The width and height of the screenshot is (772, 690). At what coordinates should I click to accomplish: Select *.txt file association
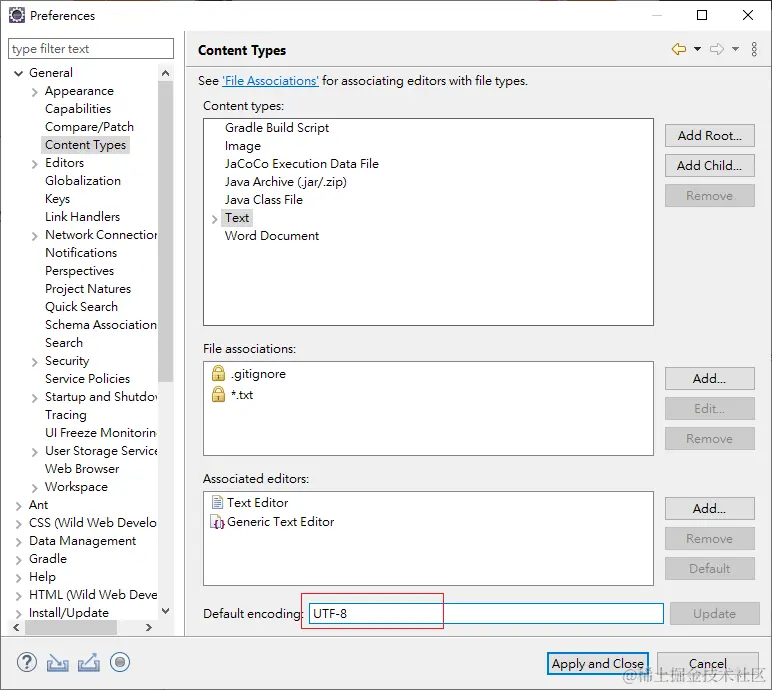242,394
